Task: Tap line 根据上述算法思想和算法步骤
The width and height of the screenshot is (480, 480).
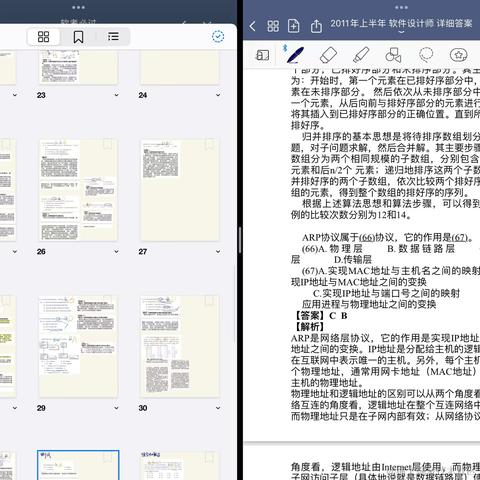Action: 391,203
